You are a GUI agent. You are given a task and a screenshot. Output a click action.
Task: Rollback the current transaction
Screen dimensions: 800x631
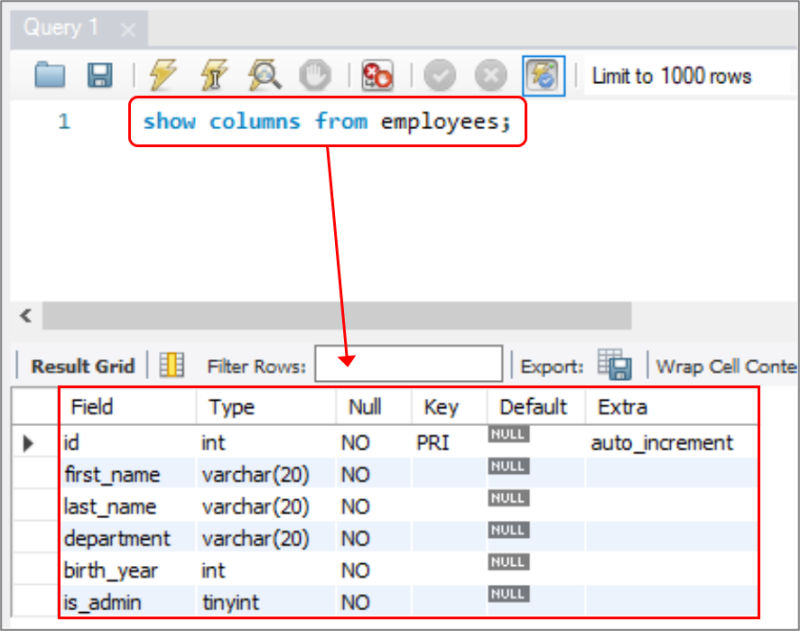[x=490, y=75]
